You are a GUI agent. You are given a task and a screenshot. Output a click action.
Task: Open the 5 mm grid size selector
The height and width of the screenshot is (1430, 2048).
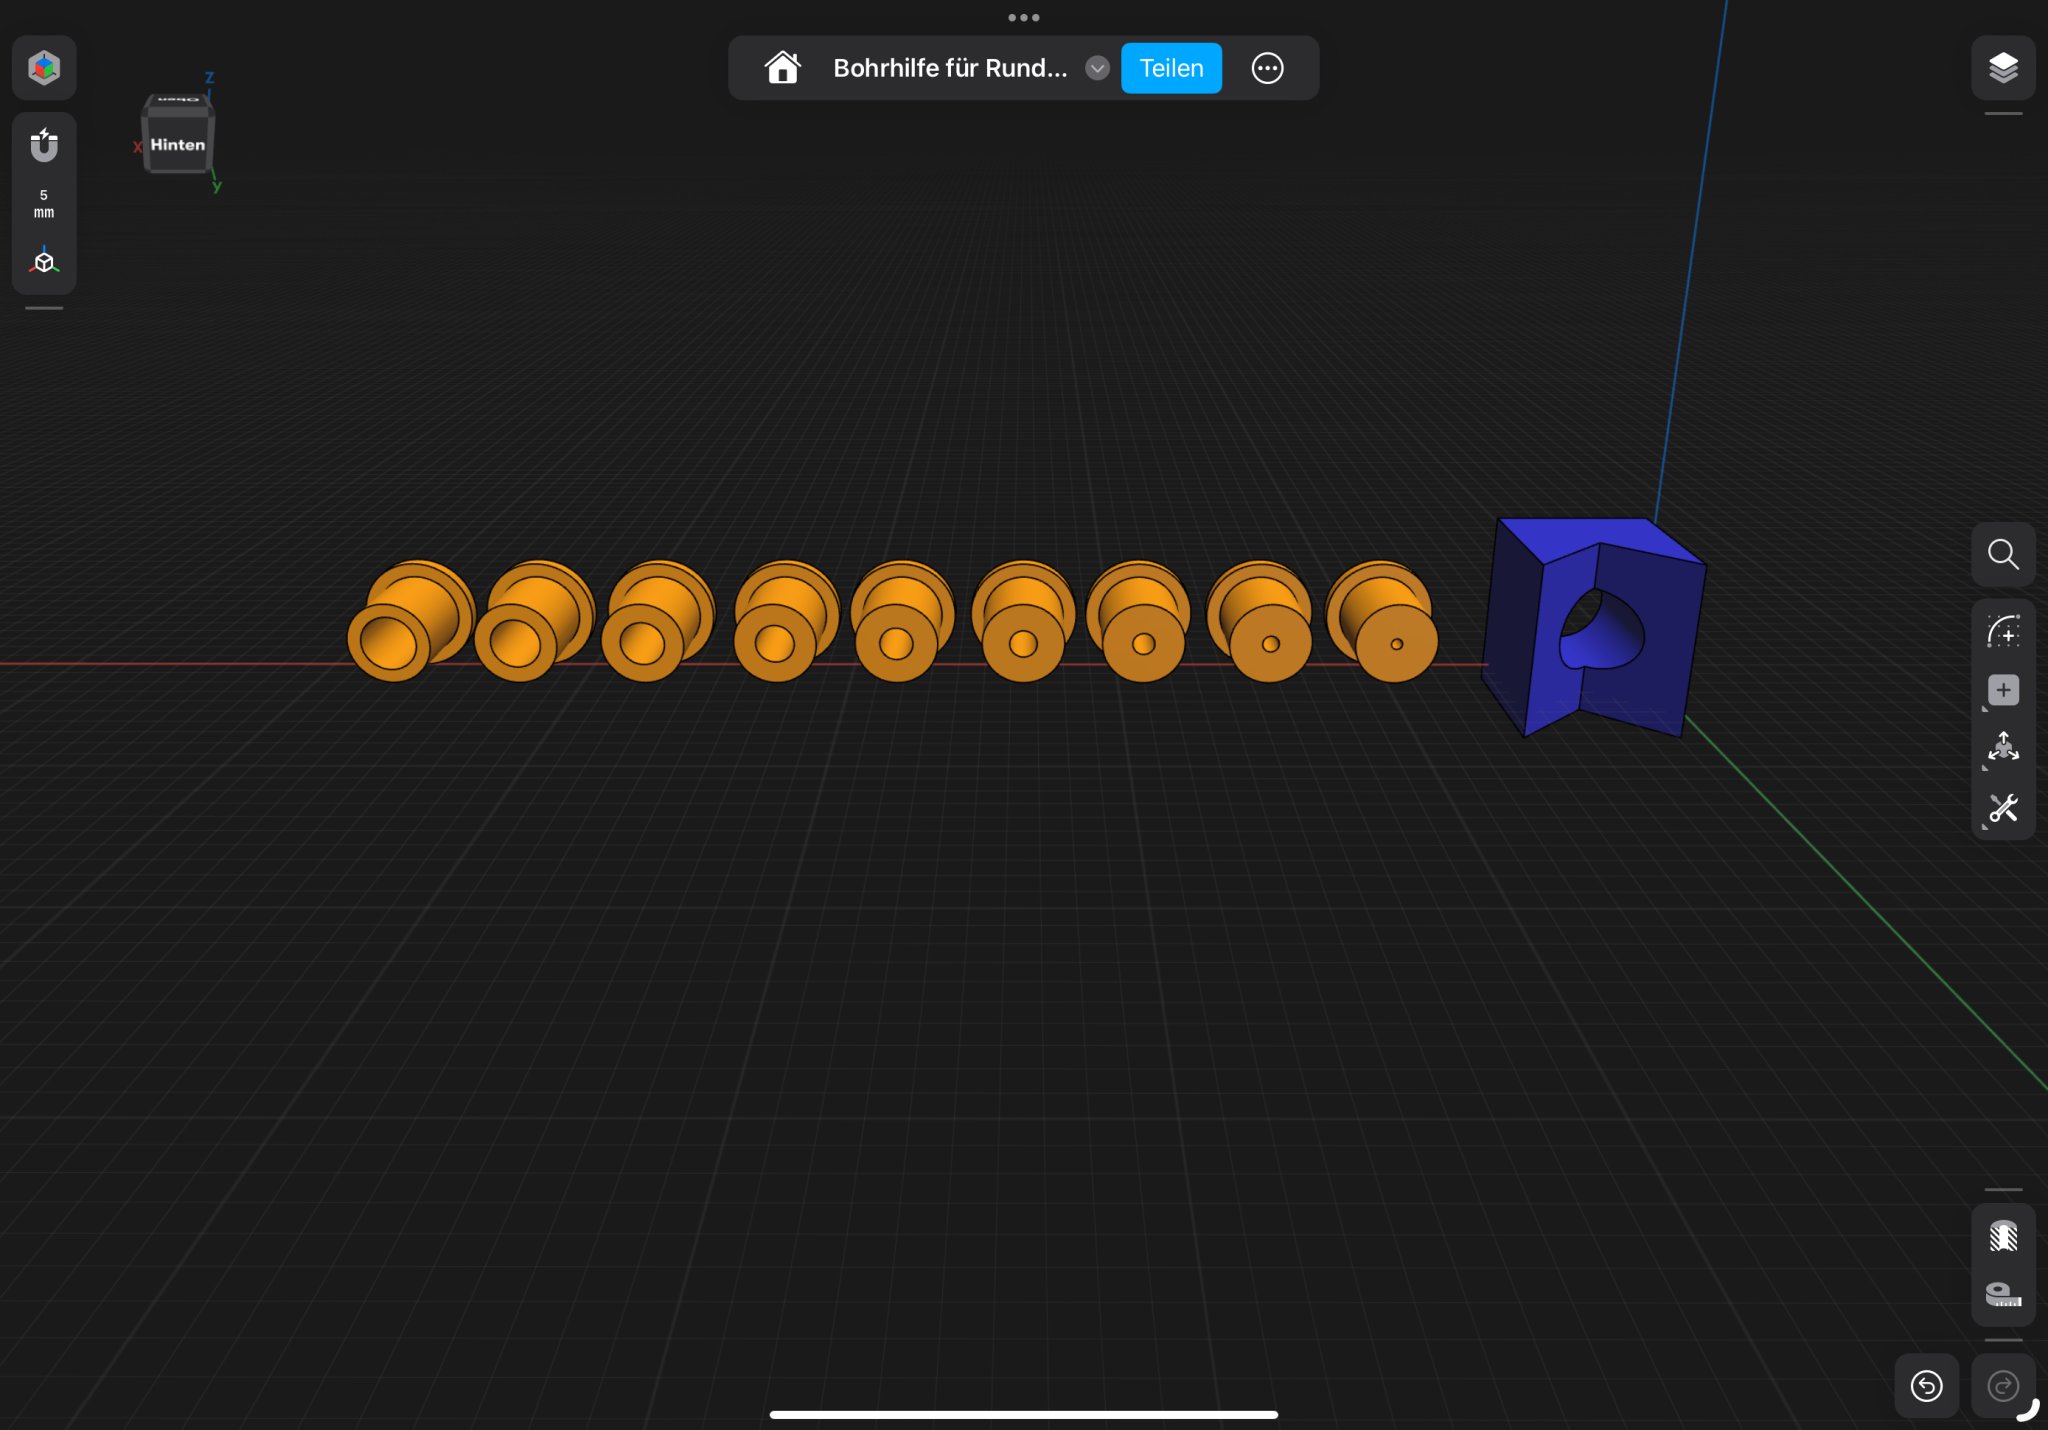(44, 203)
